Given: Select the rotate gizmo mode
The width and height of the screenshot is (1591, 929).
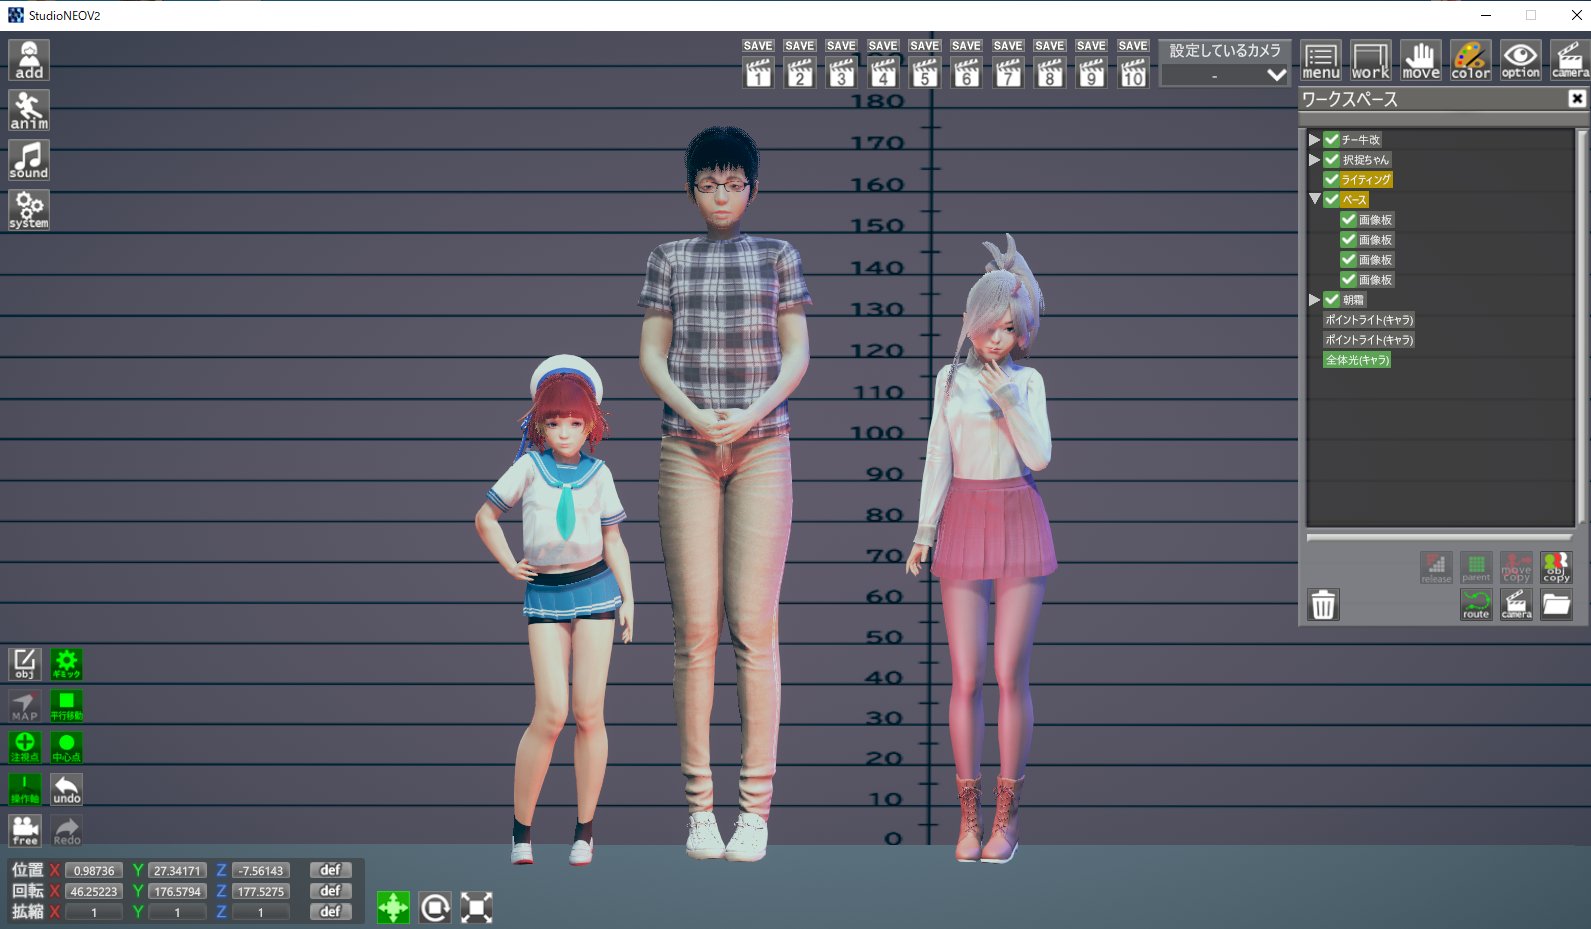Looking at the screenshot, I should point(435,907).
